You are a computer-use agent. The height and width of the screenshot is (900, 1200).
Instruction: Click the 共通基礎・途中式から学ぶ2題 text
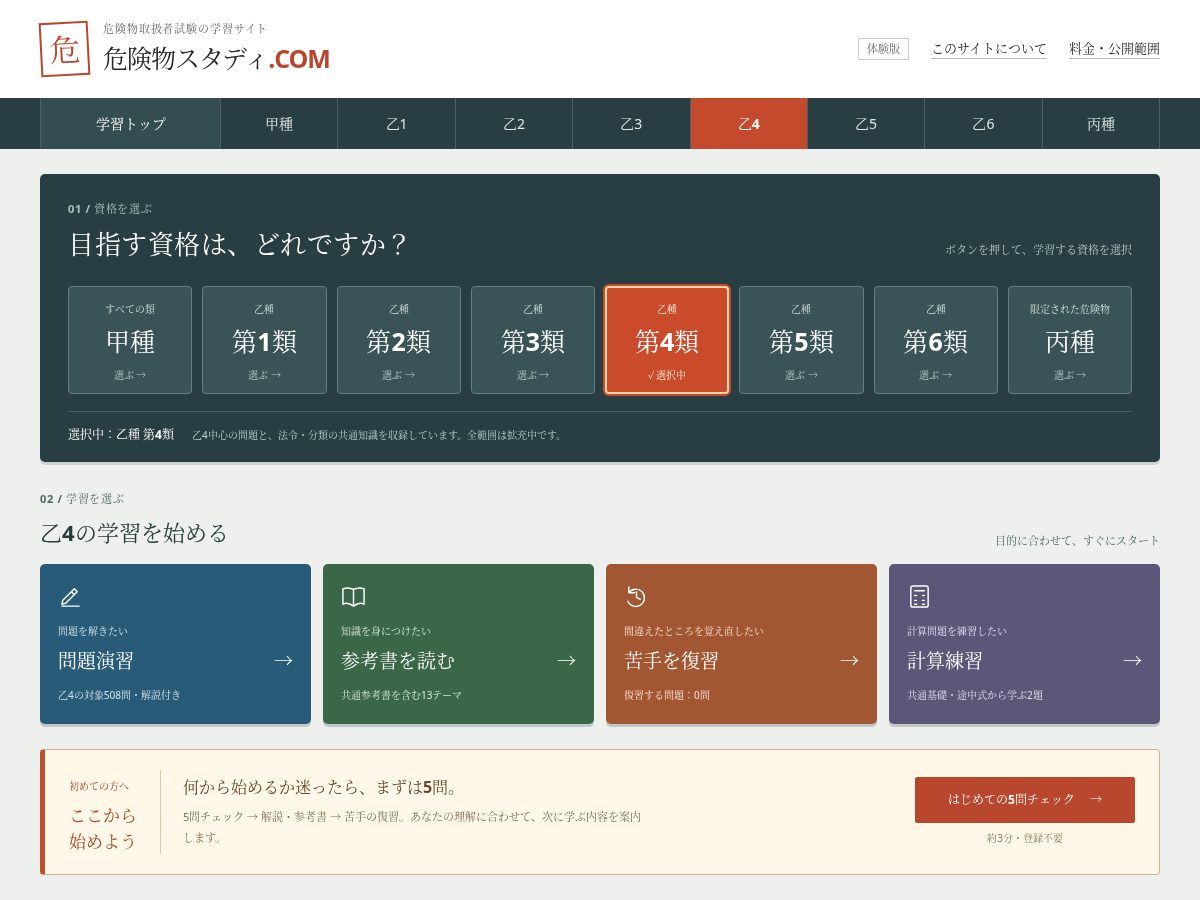pyautogui.click(x=975, y=695)
